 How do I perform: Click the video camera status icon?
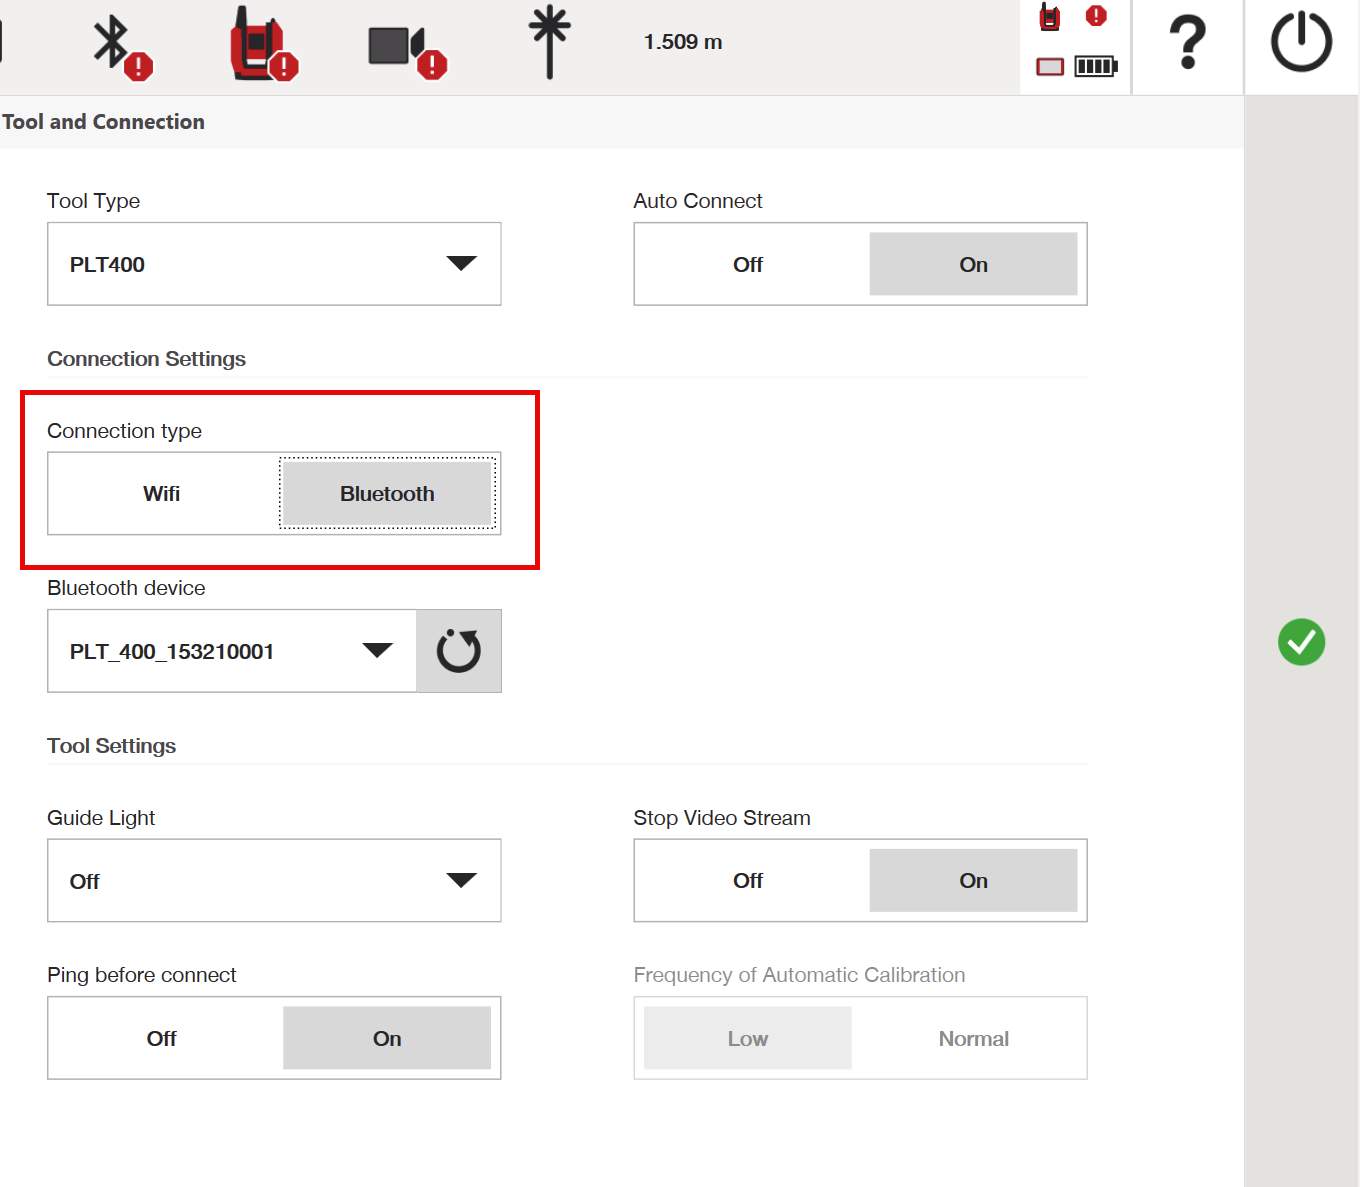(404, 47)
